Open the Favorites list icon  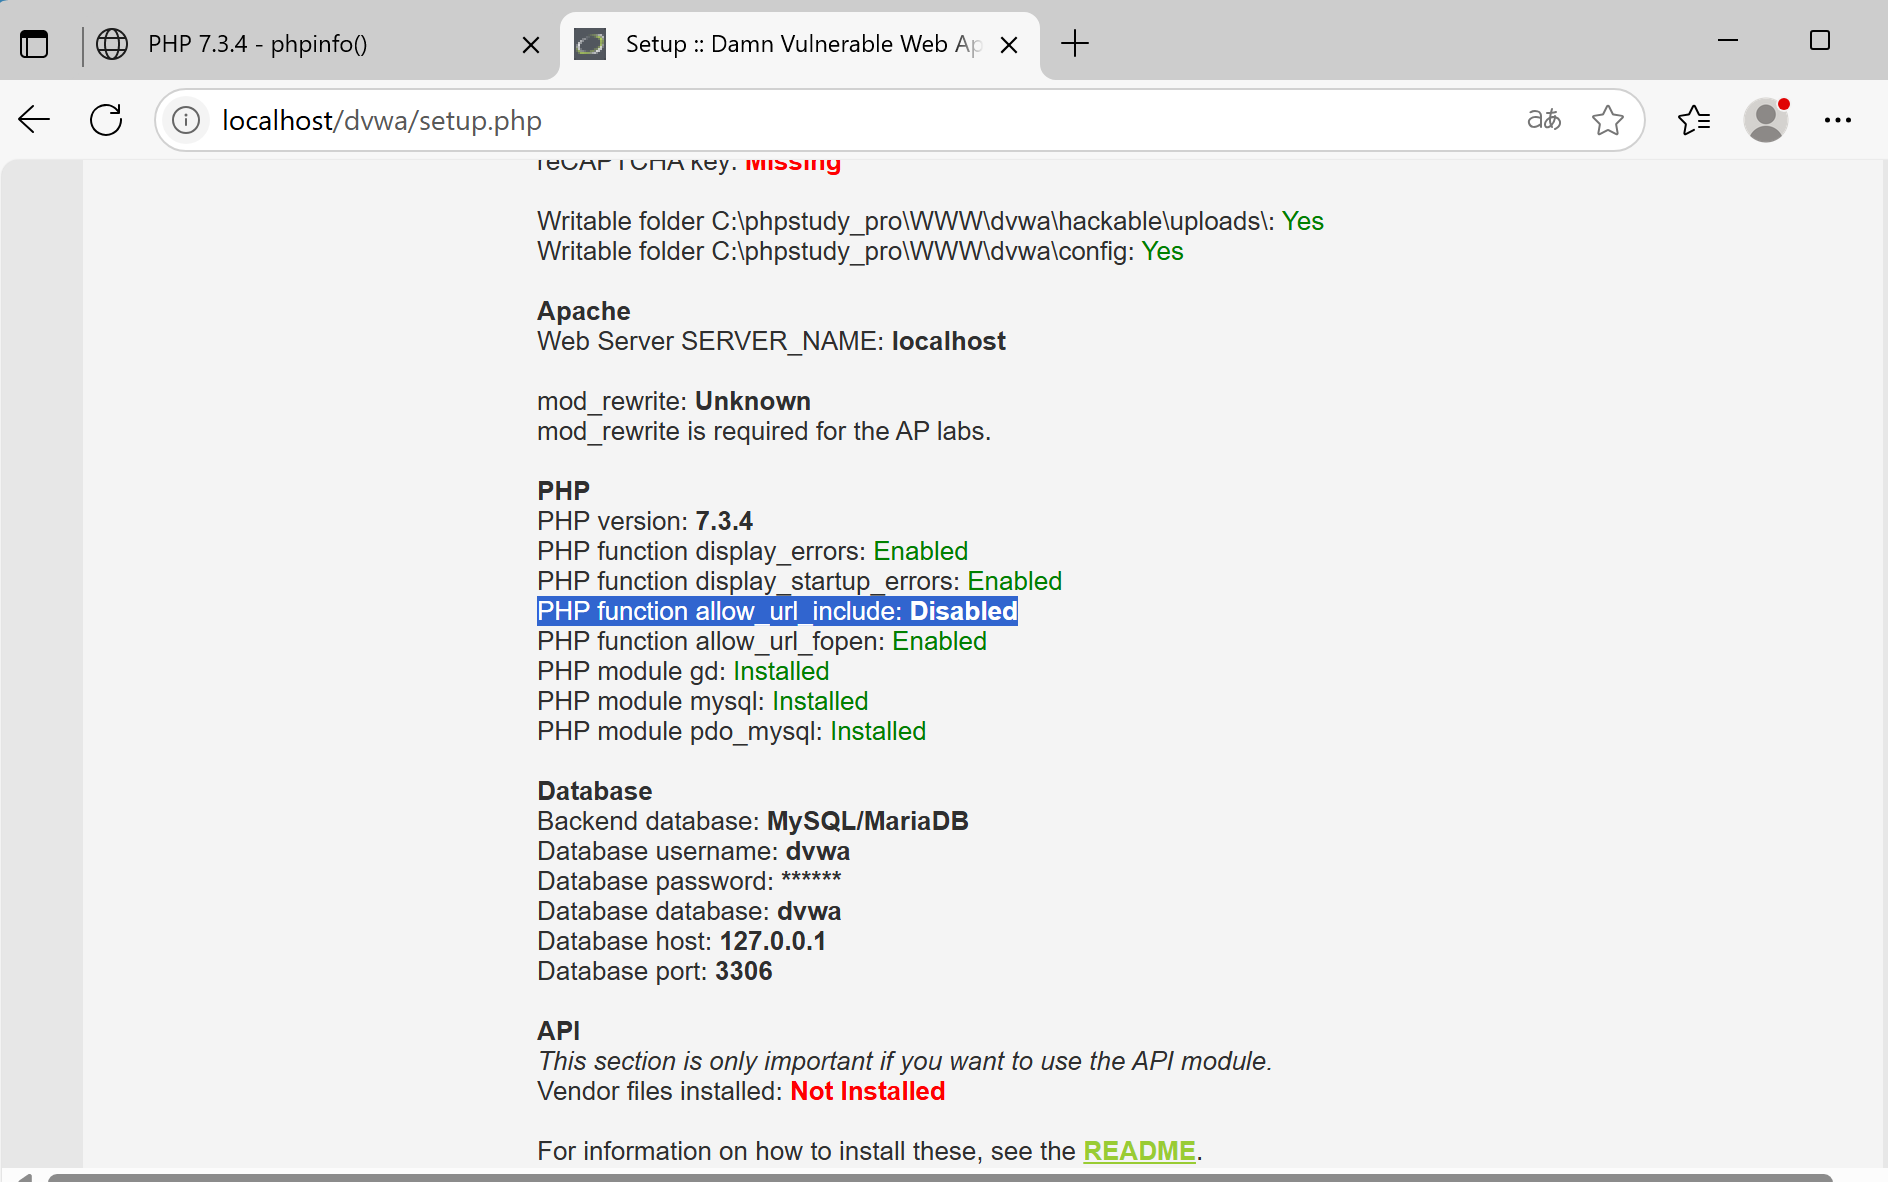1694,120
